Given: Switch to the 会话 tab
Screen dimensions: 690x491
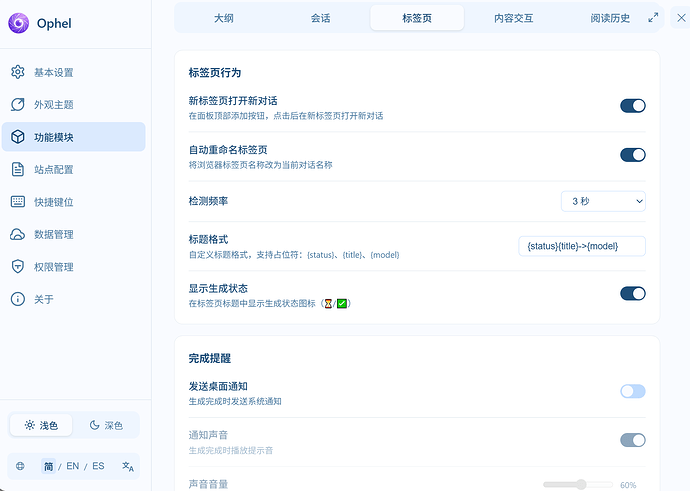Looking at the screenshot, I should click(320, 18).
